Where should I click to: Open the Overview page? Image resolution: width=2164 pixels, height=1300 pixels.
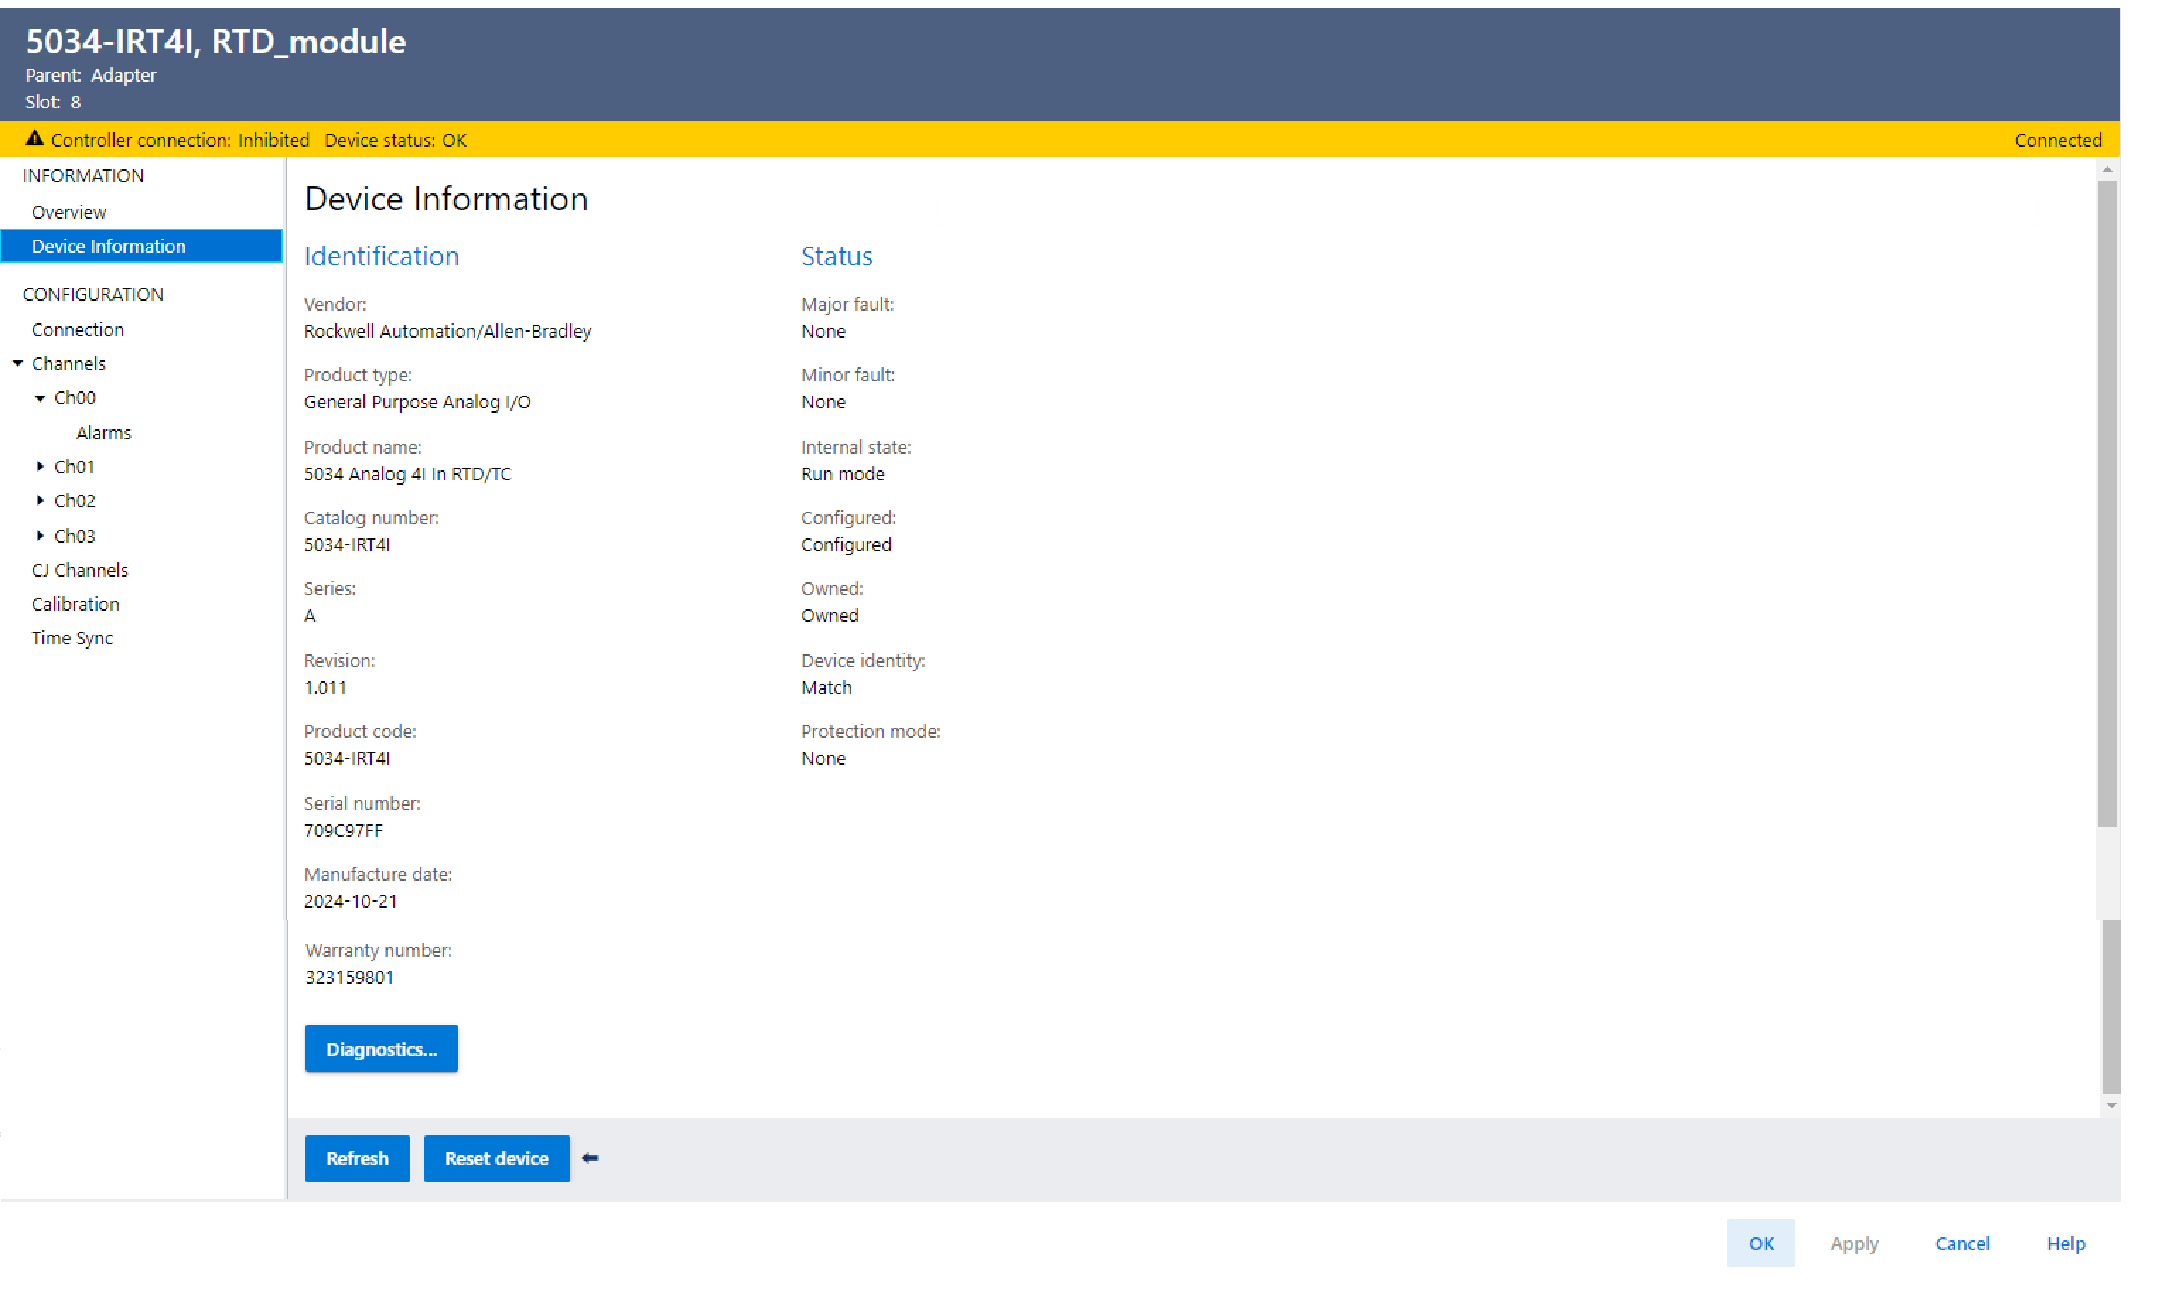[x=69, y=212]
